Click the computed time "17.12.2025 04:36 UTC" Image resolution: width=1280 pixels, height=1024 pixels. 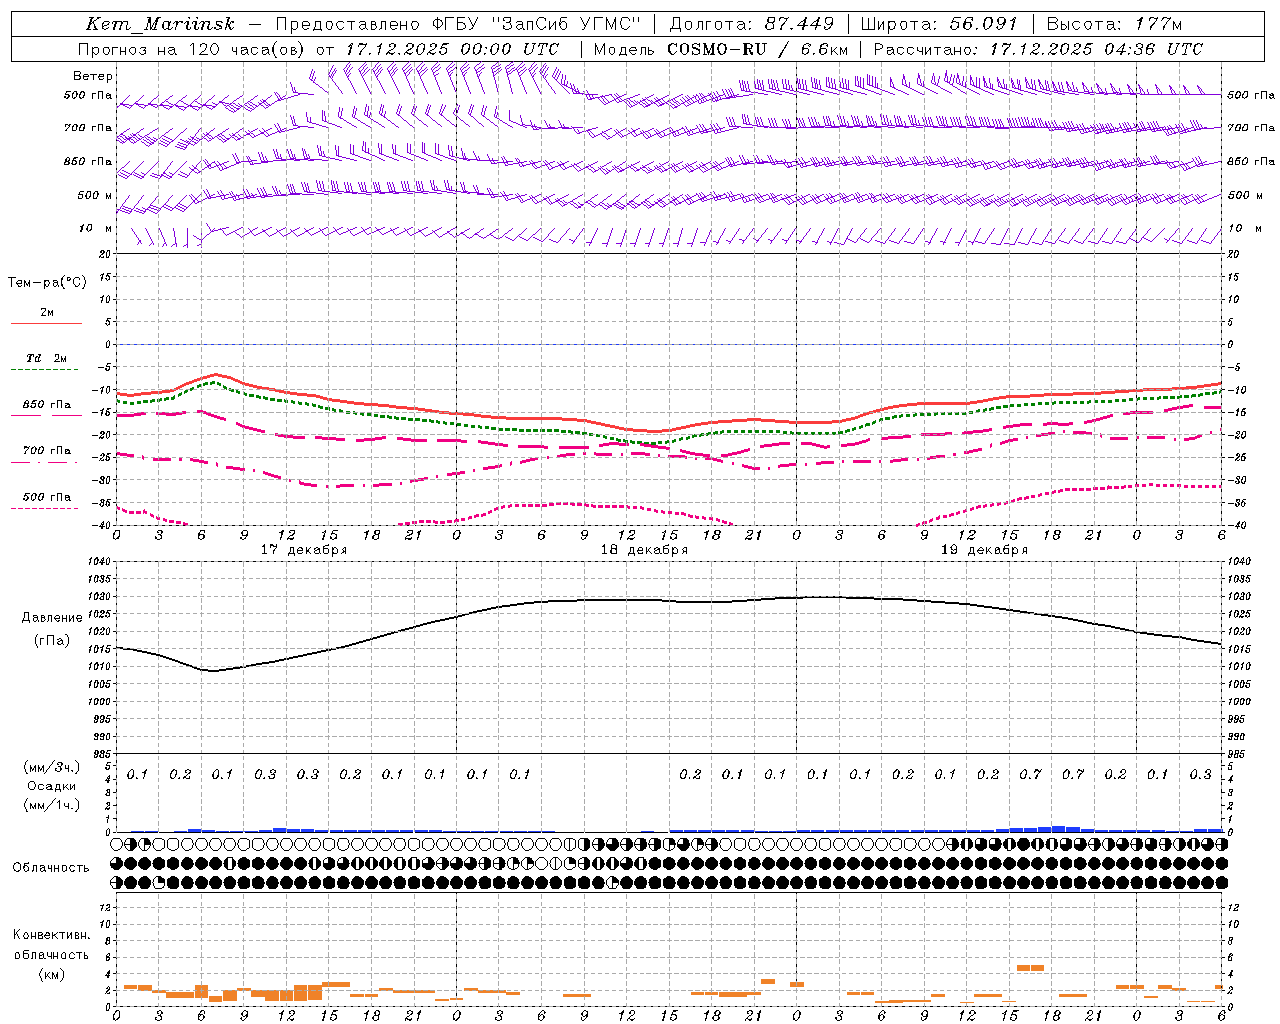tap(1096, 49)
